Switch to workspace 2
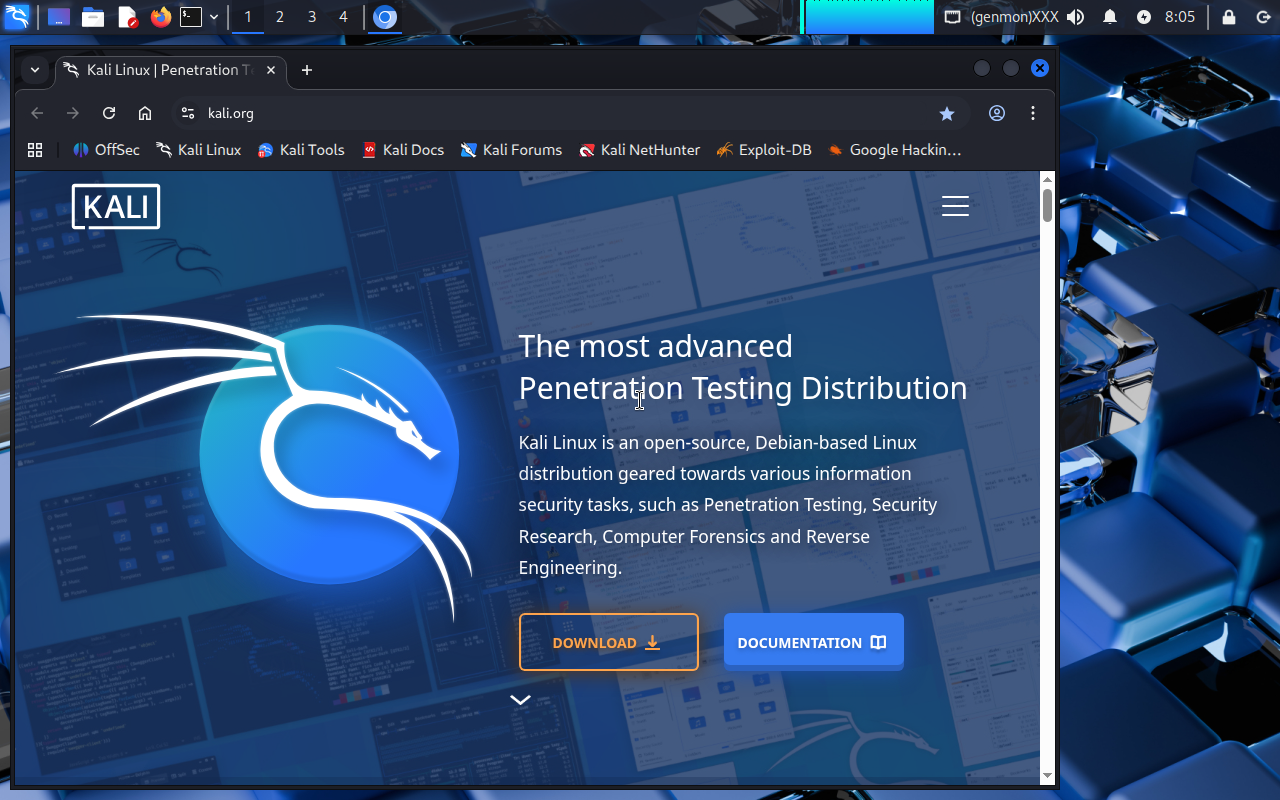This screenshot has width=1280, height=800. 280,17
